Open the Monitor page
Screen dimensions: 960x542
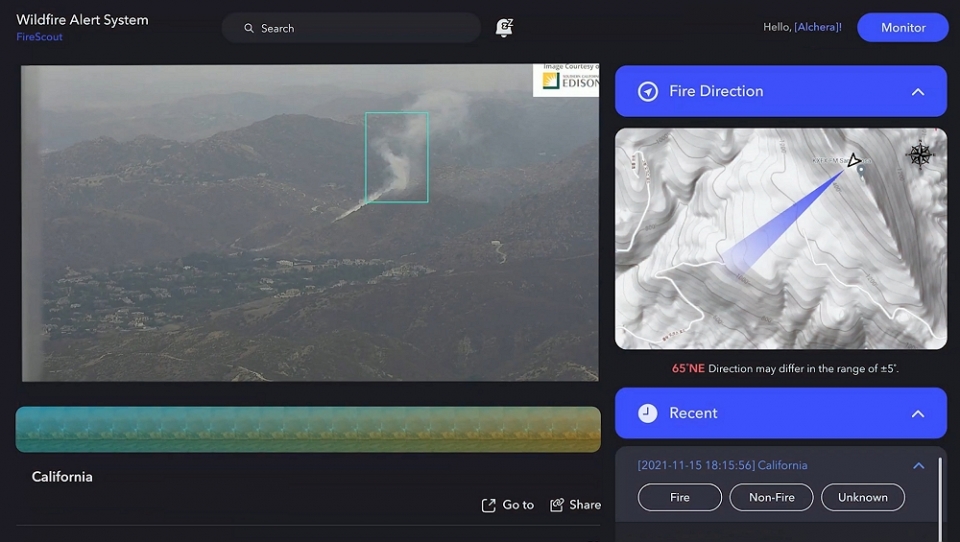902,28
